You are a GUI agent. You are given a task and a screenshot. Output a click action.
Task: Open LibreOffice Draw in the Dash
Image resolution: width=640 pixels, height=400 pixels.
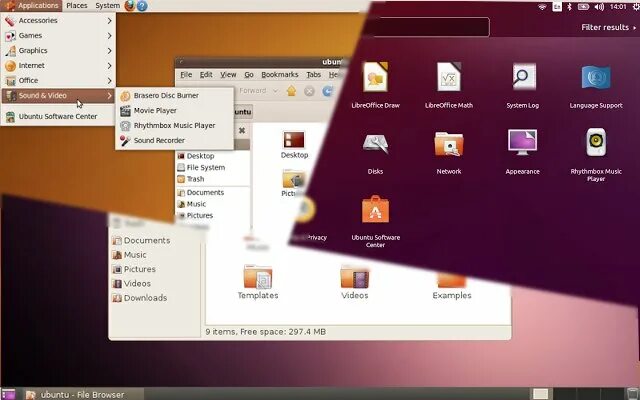pyautogui.click(x=375, y=85)
